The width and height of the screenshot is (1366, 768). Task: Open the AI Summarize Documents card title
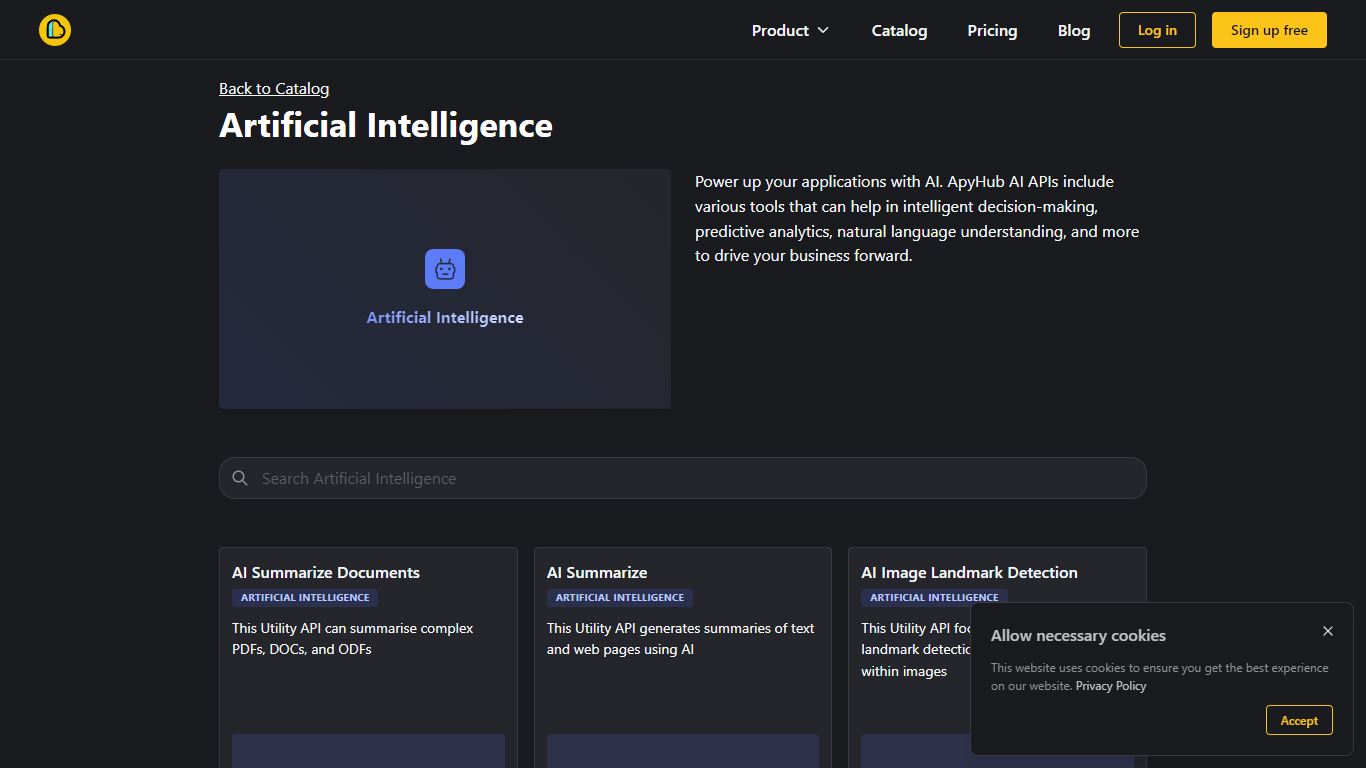pyautogui.click(x=326, y=573)
